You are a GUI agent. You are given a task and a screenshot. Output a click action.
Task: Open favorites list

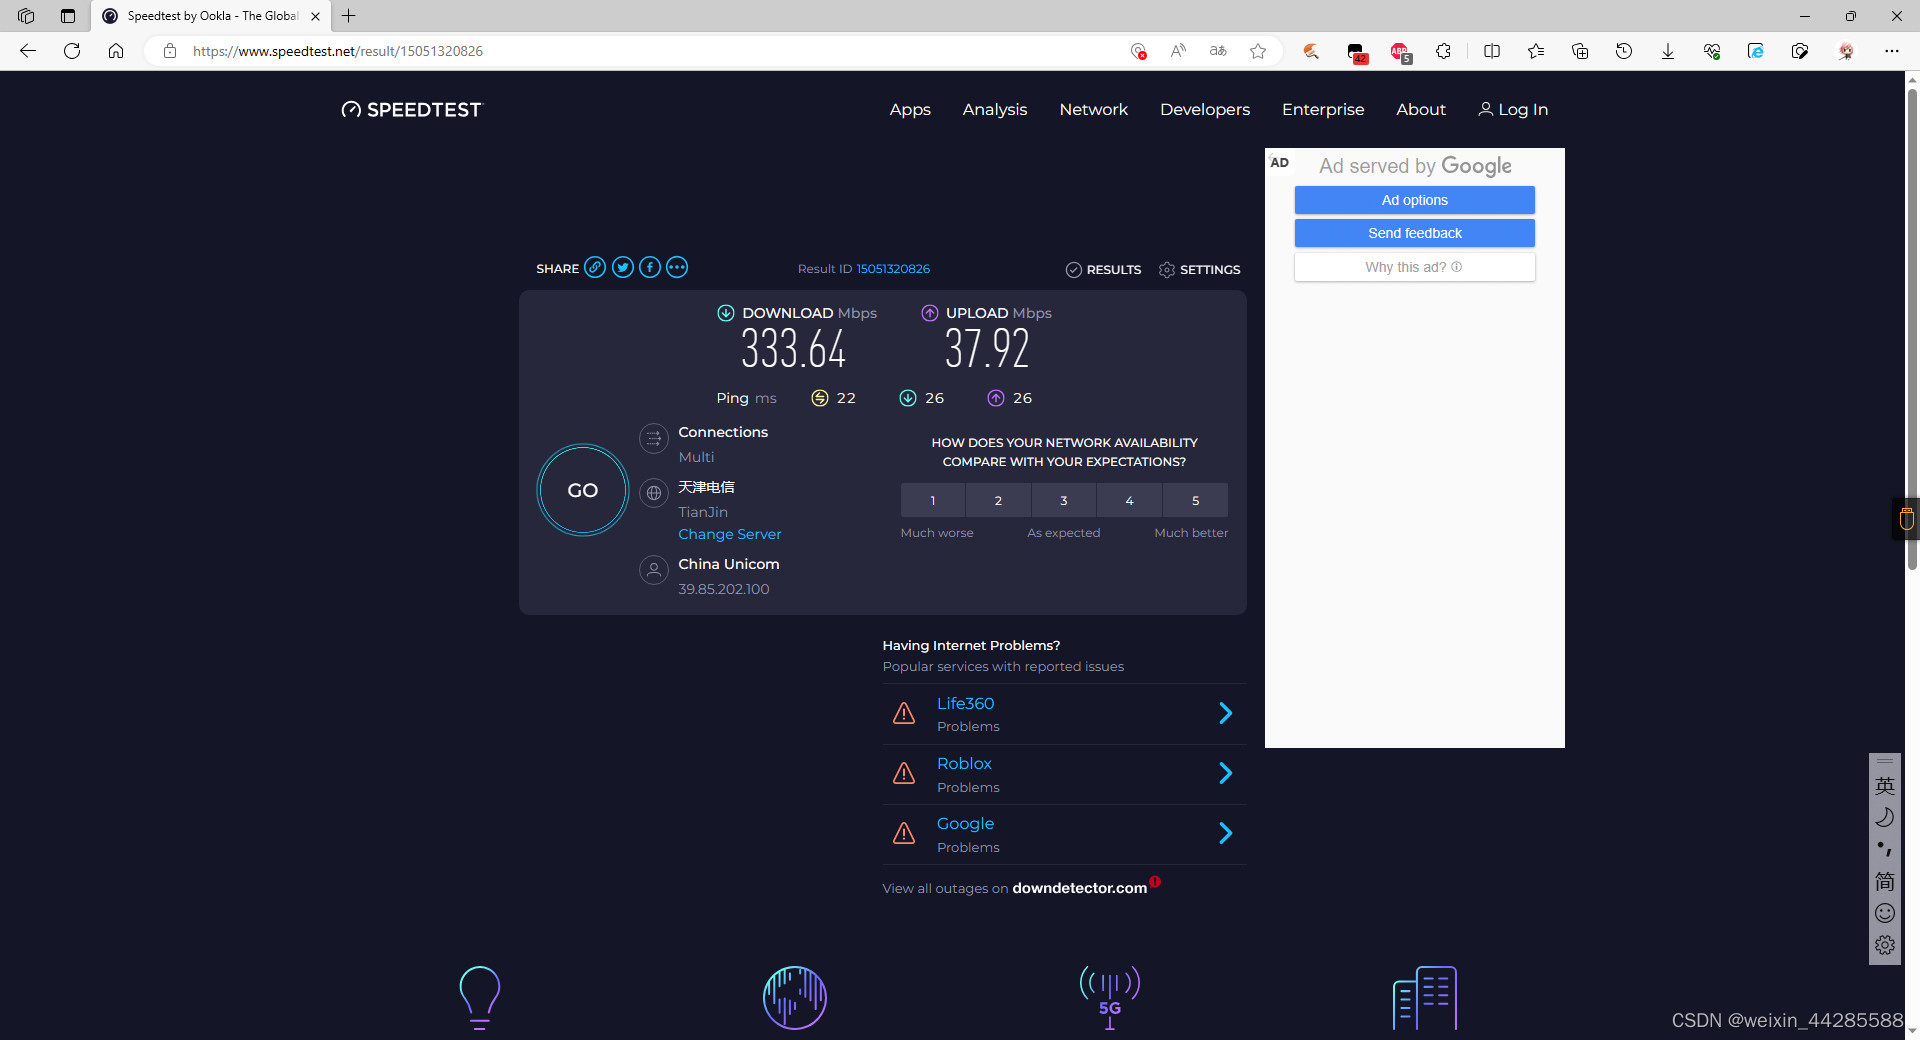1536,51
